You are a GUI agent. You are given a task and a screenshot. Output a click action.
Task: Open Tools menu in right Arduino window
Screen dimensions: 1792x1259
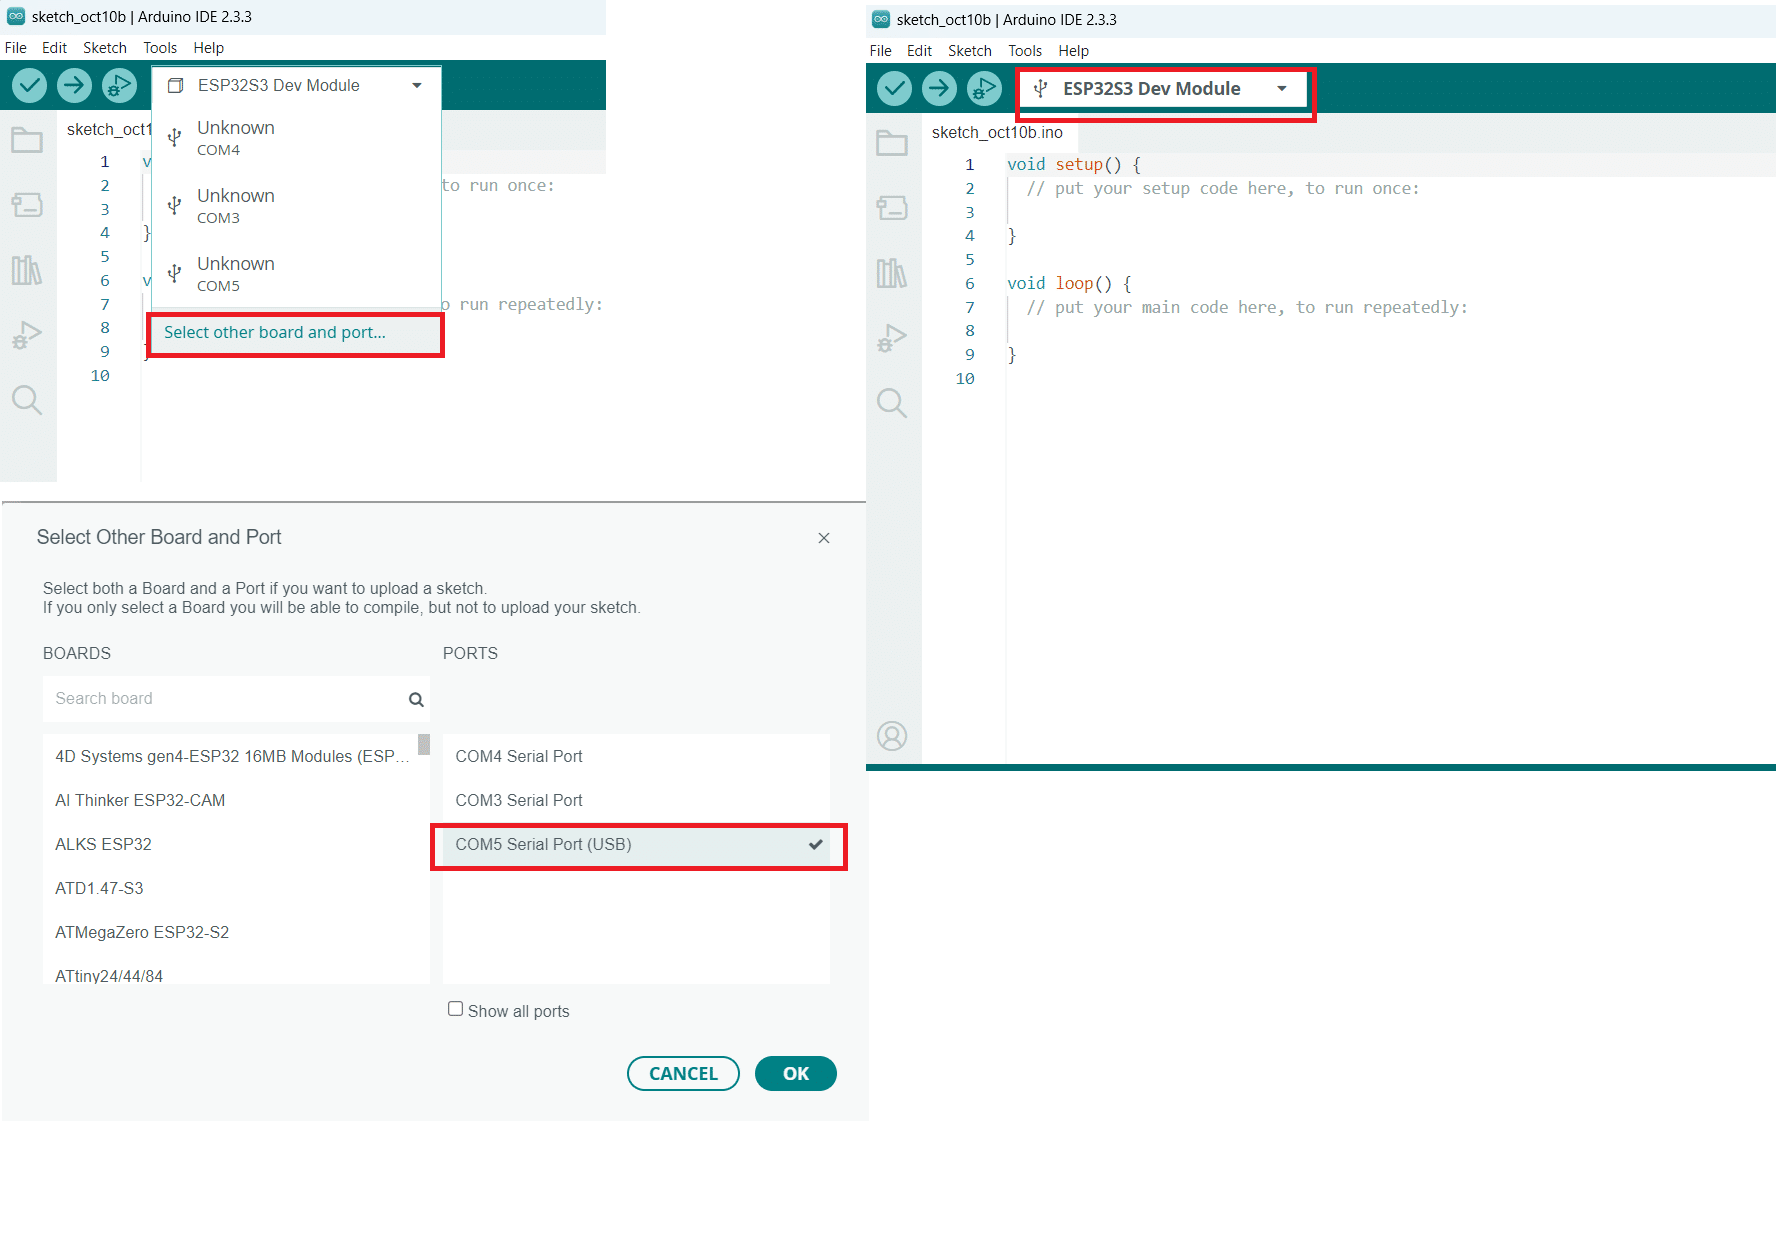pos(1025,51)
